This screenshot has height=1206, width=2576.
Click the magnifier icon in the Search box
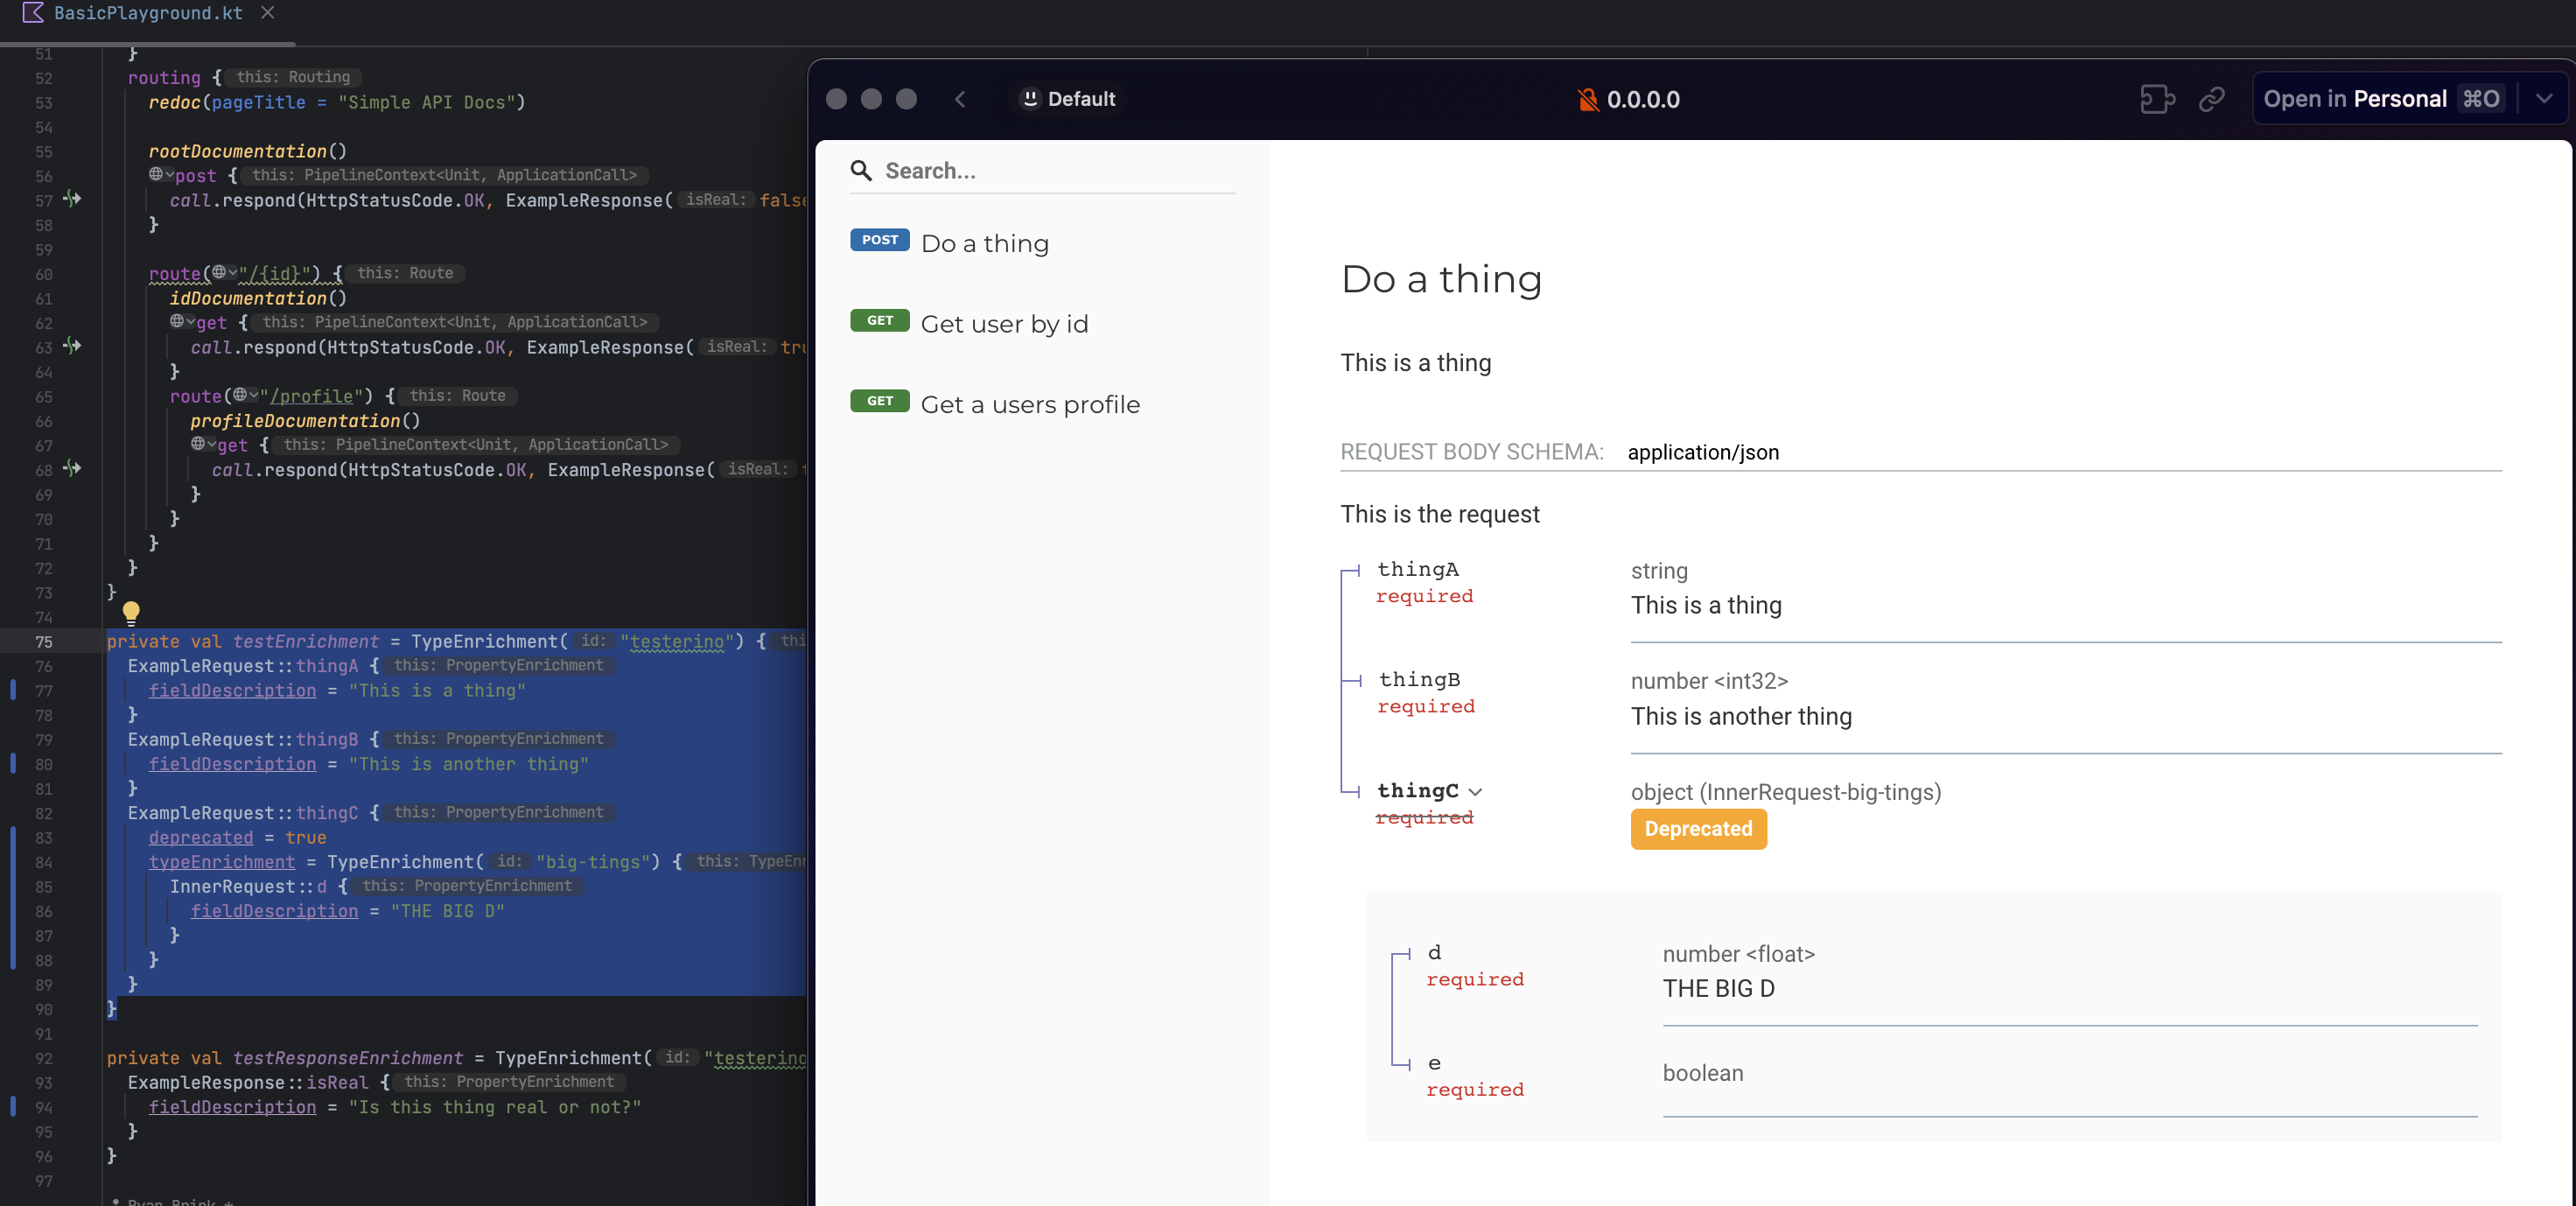[861, 170]
